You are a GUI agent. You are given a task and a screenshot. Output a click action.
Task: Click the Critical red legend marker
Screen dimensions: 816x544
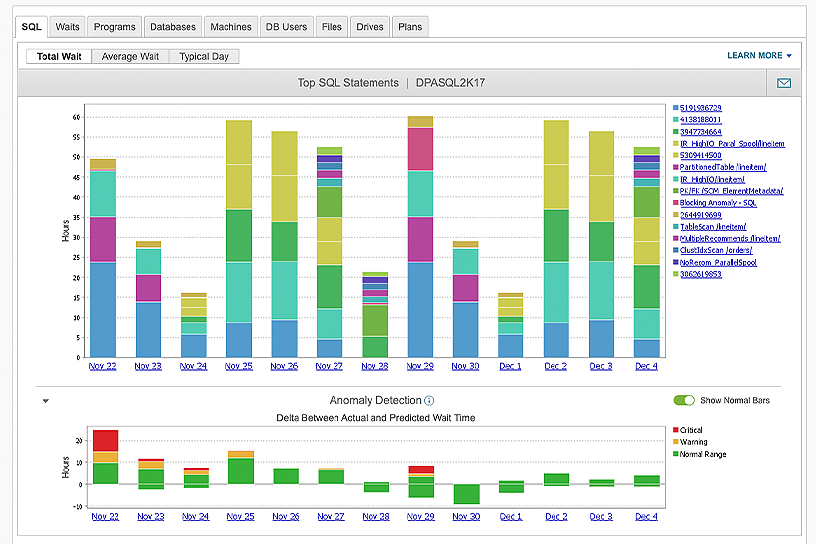[675, 431]
